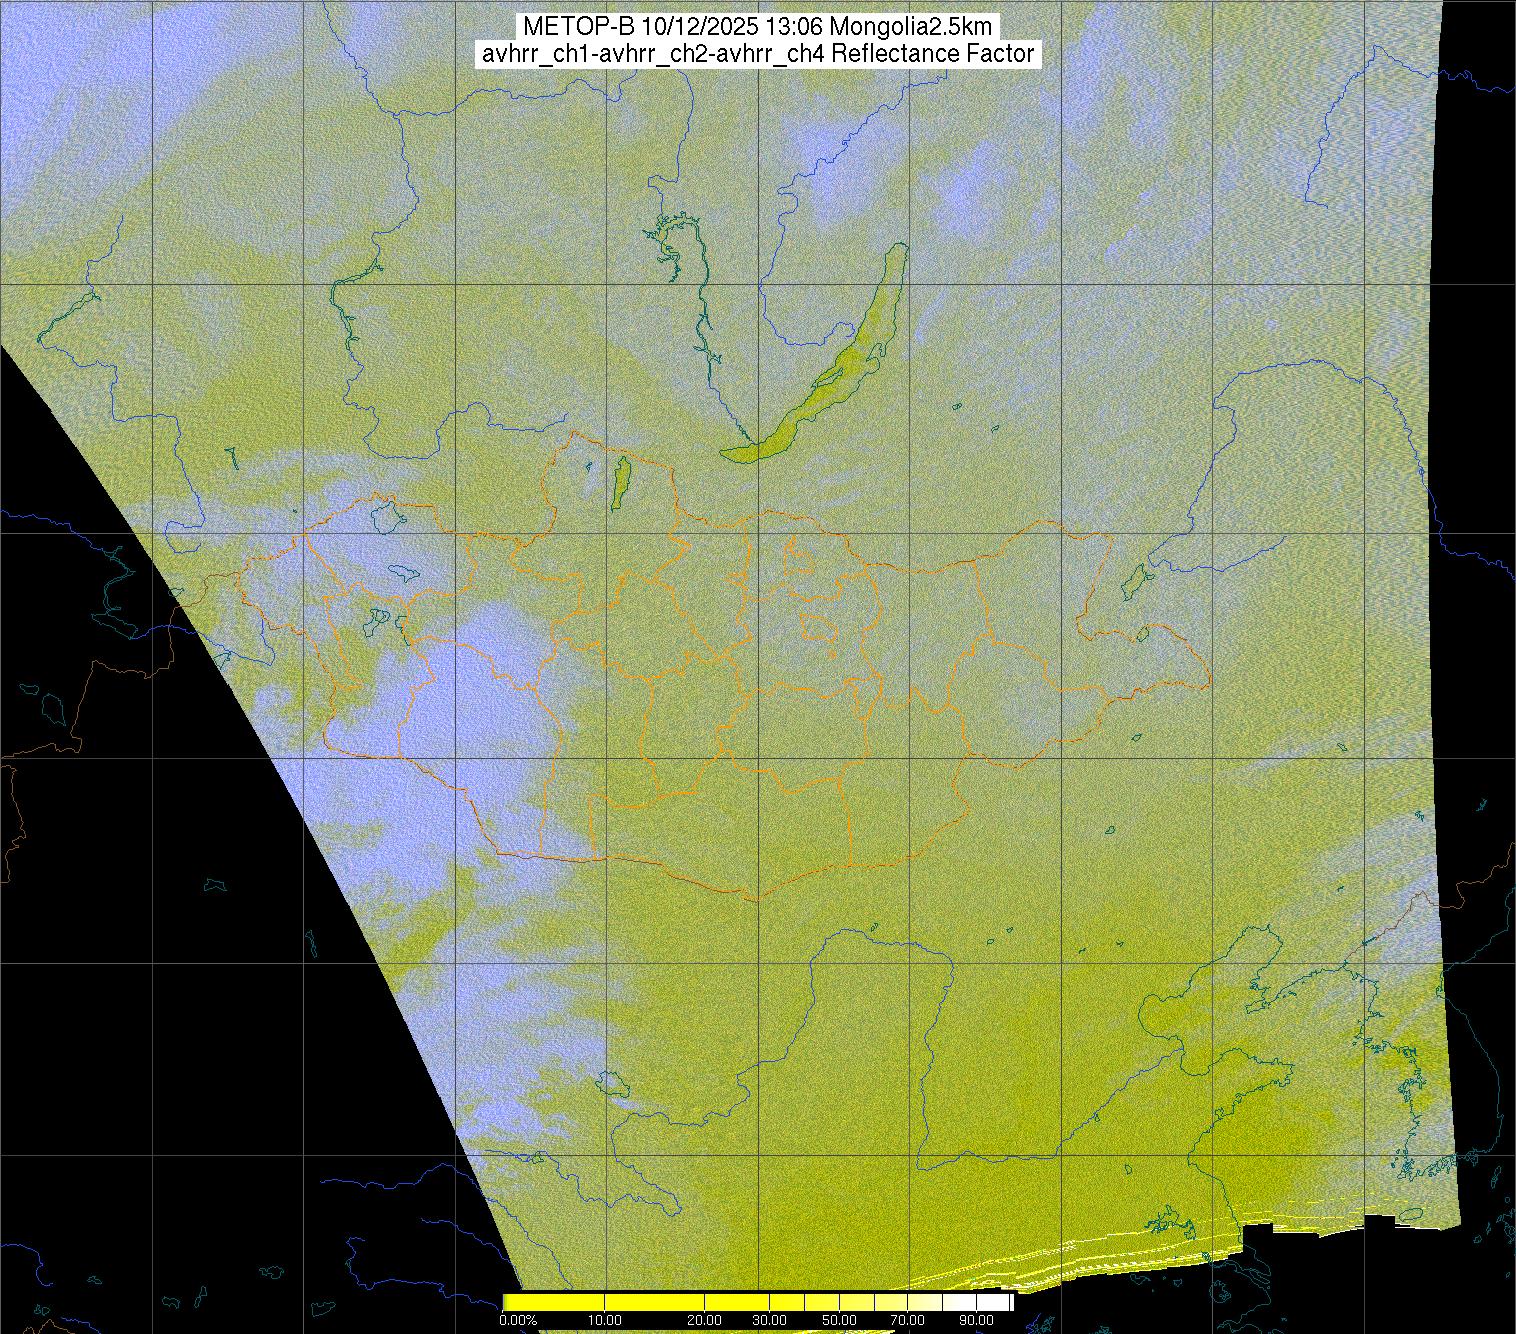The height and width of the screenshot is (1334, 1516).
Task: Click the METOP-B title text line
Action: tap(757, 27)
